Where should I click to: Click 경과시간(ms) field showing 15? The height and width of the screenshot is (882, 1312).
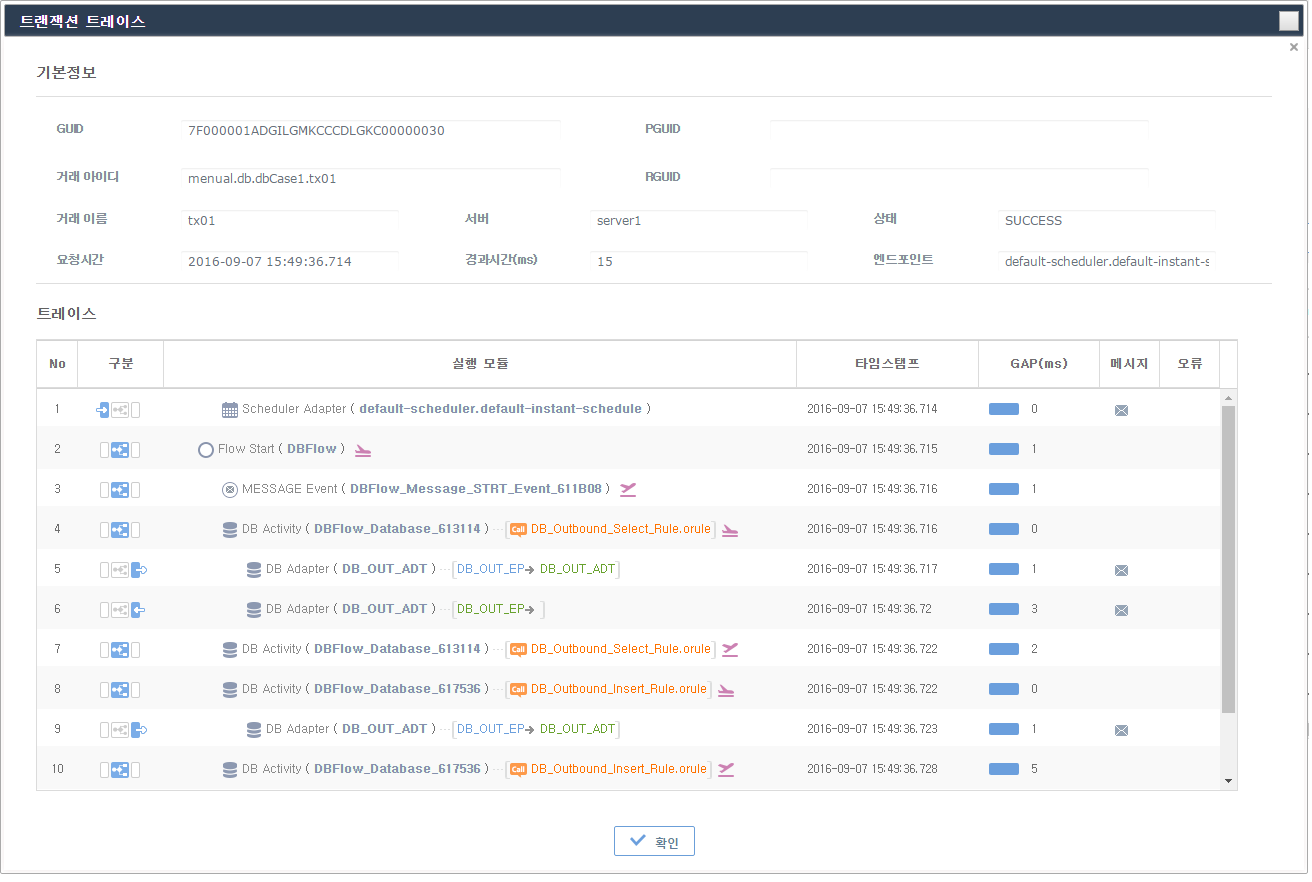tap(698, 262)
